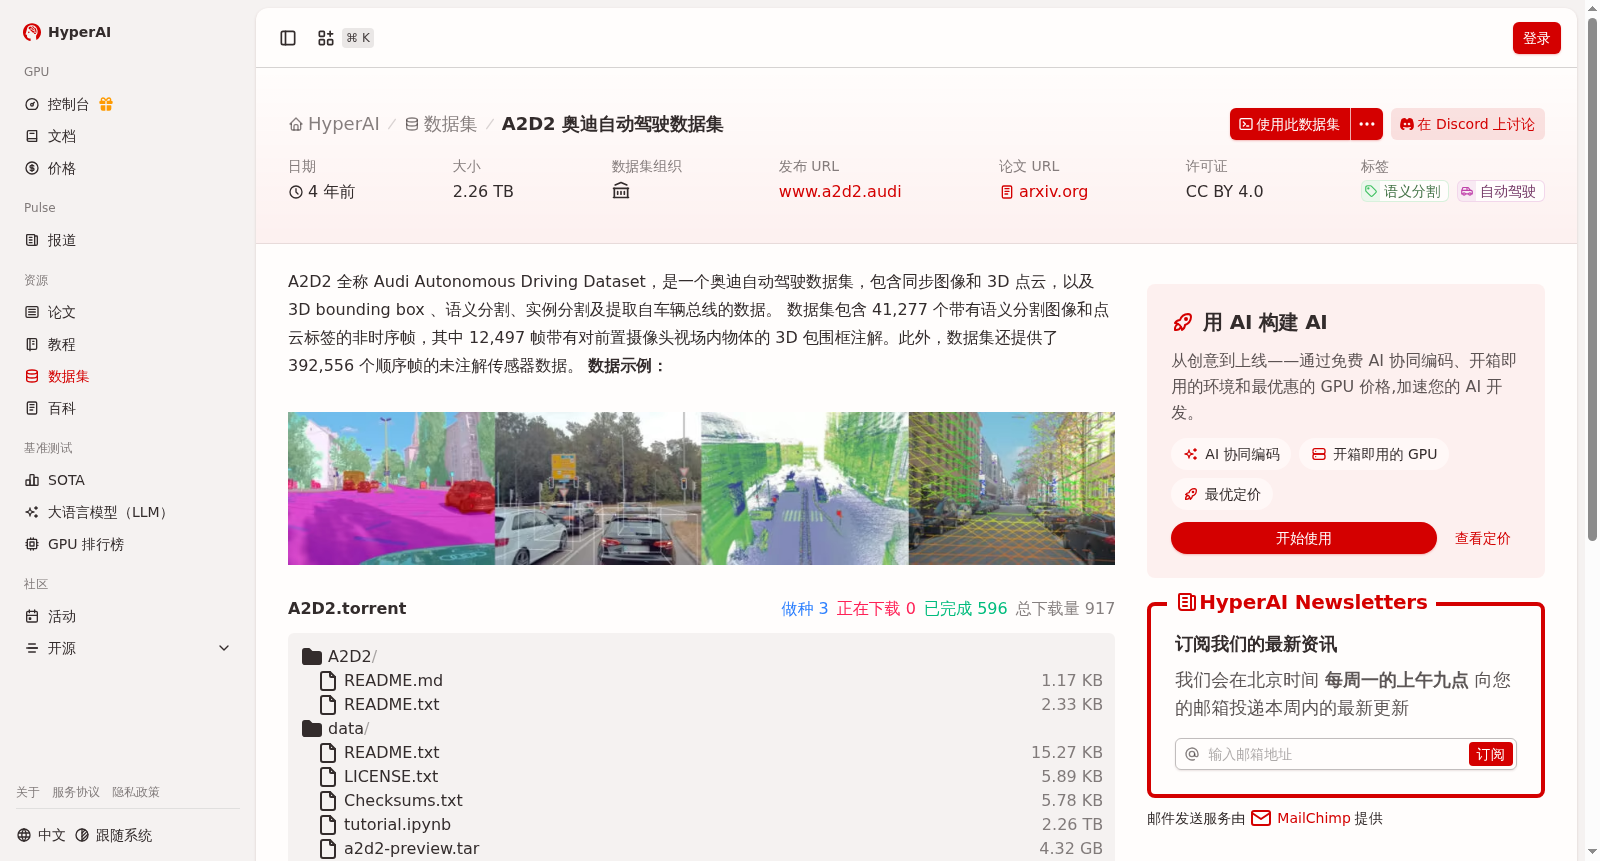Click tutorial.ipynb file icon
This screenshot has height=861, width=1600.
point(327,825)
